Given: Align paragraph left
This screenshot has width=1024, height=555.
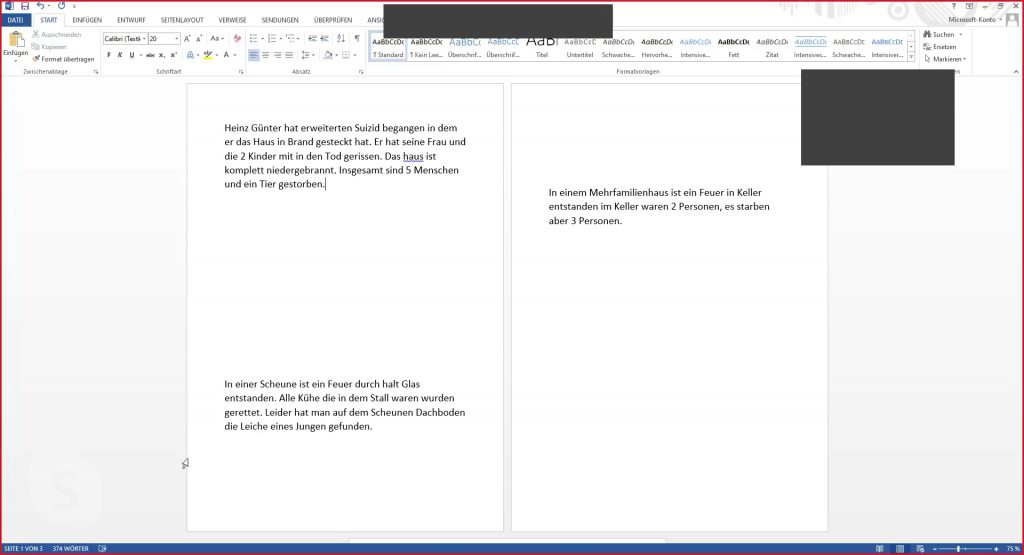Looking at the screenshot, I should pos(253,56).
